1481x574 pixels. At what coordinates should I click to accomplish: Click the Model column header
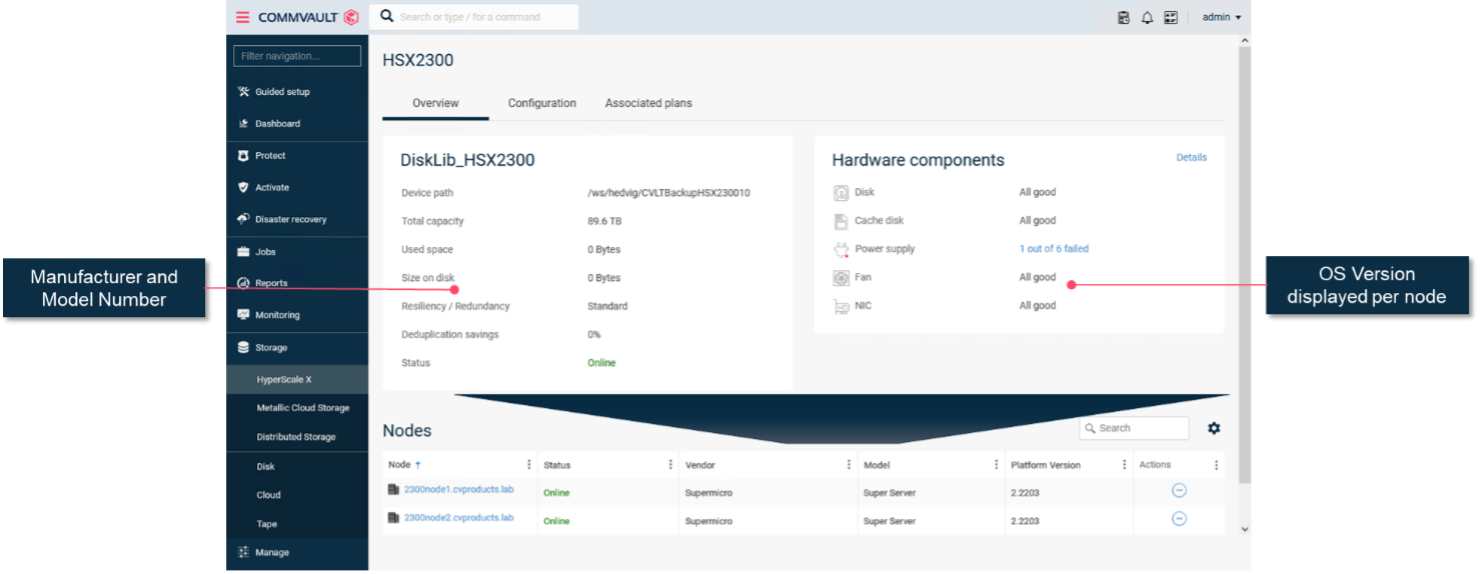[876, 465]
